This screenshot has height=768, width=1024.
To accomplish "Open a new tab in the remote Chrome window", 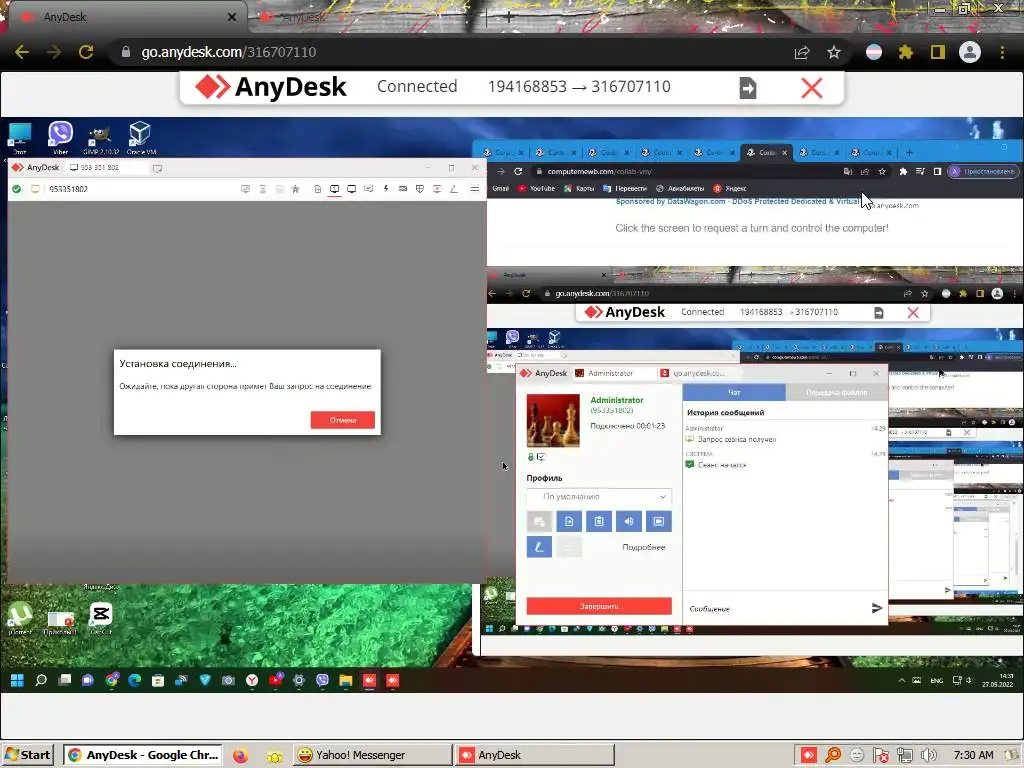I will [909, 152].
